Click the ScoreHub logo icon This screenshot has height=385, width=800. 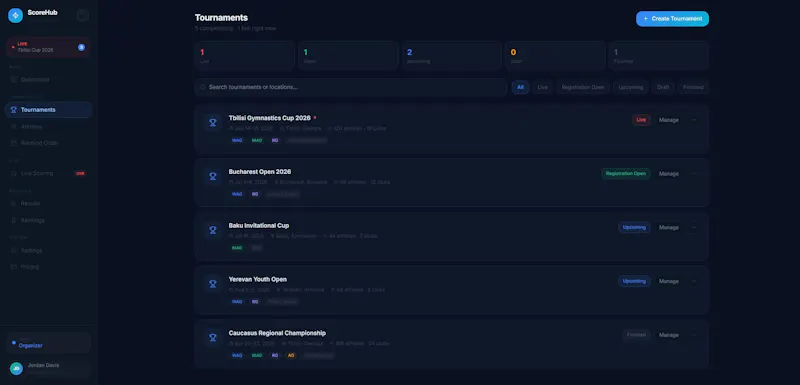coord(15,15)
